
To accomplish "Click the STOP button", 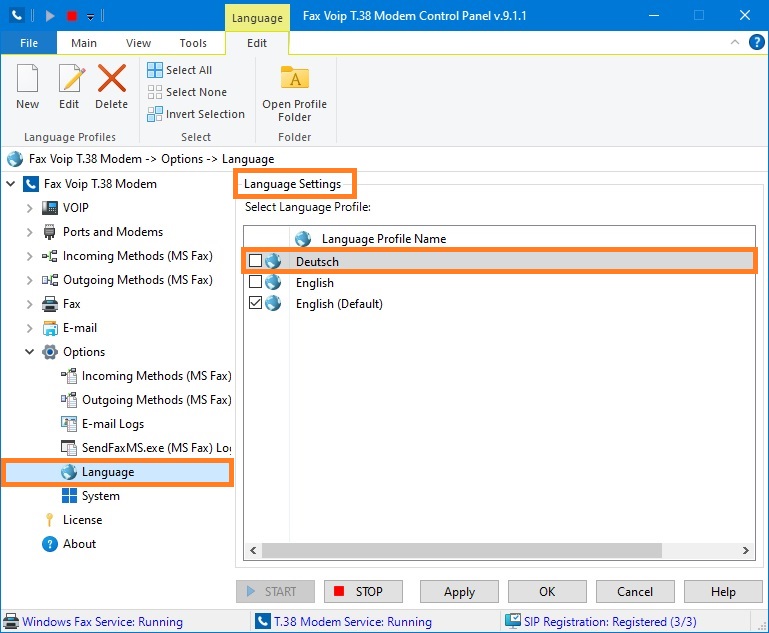I will tap(363, 591).
